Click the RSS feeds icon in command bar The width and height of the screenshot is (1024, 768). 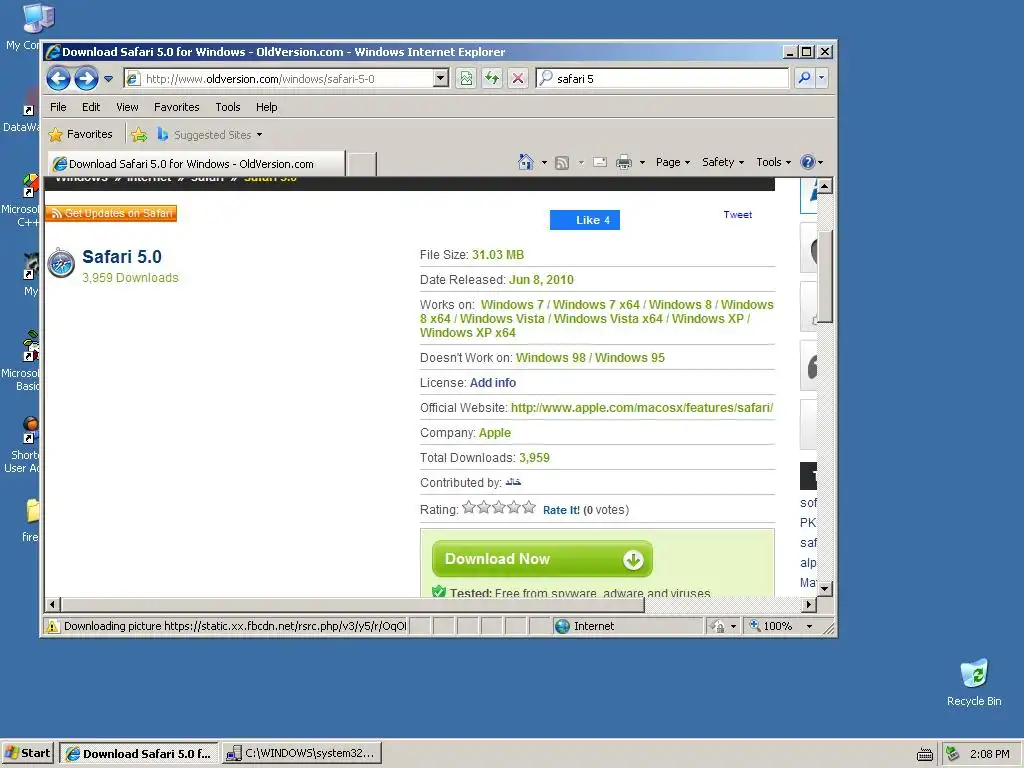pos(562,163)
